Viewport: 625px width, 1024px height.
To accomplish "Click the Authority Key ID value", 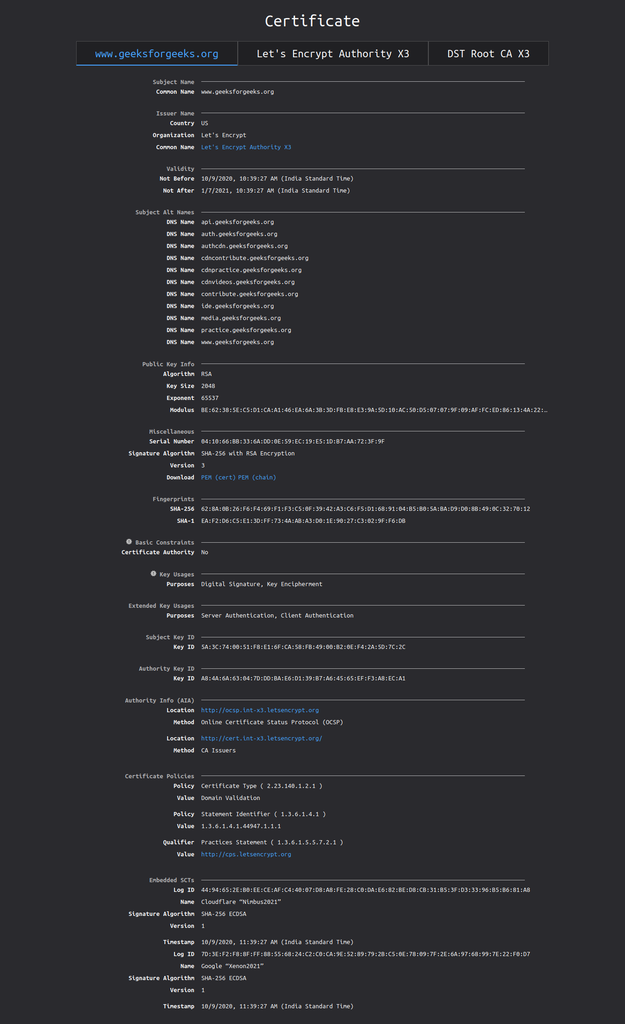I will pos(303,678).
